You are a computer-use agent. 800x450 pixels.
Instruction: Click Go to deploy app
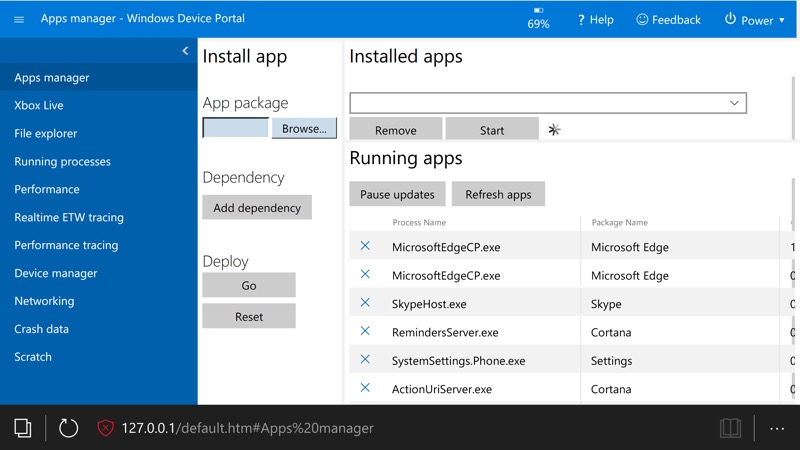(249, 285)
